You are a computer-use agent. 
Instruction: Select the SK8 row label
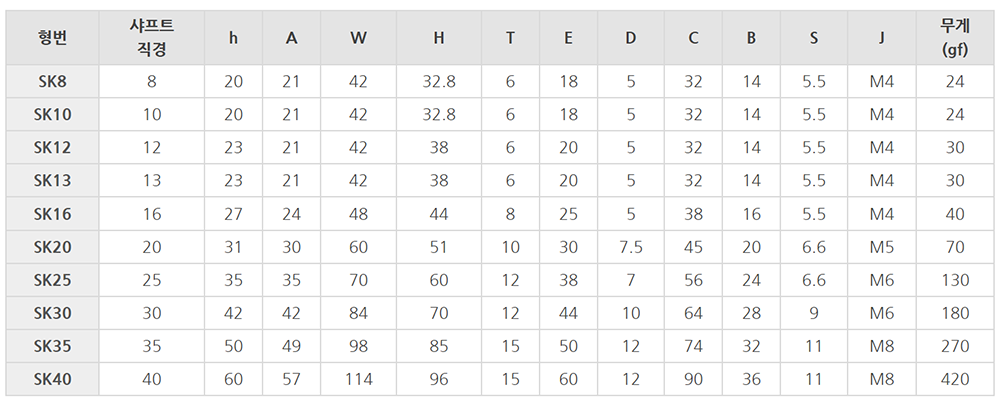click(x=52, y=82)
